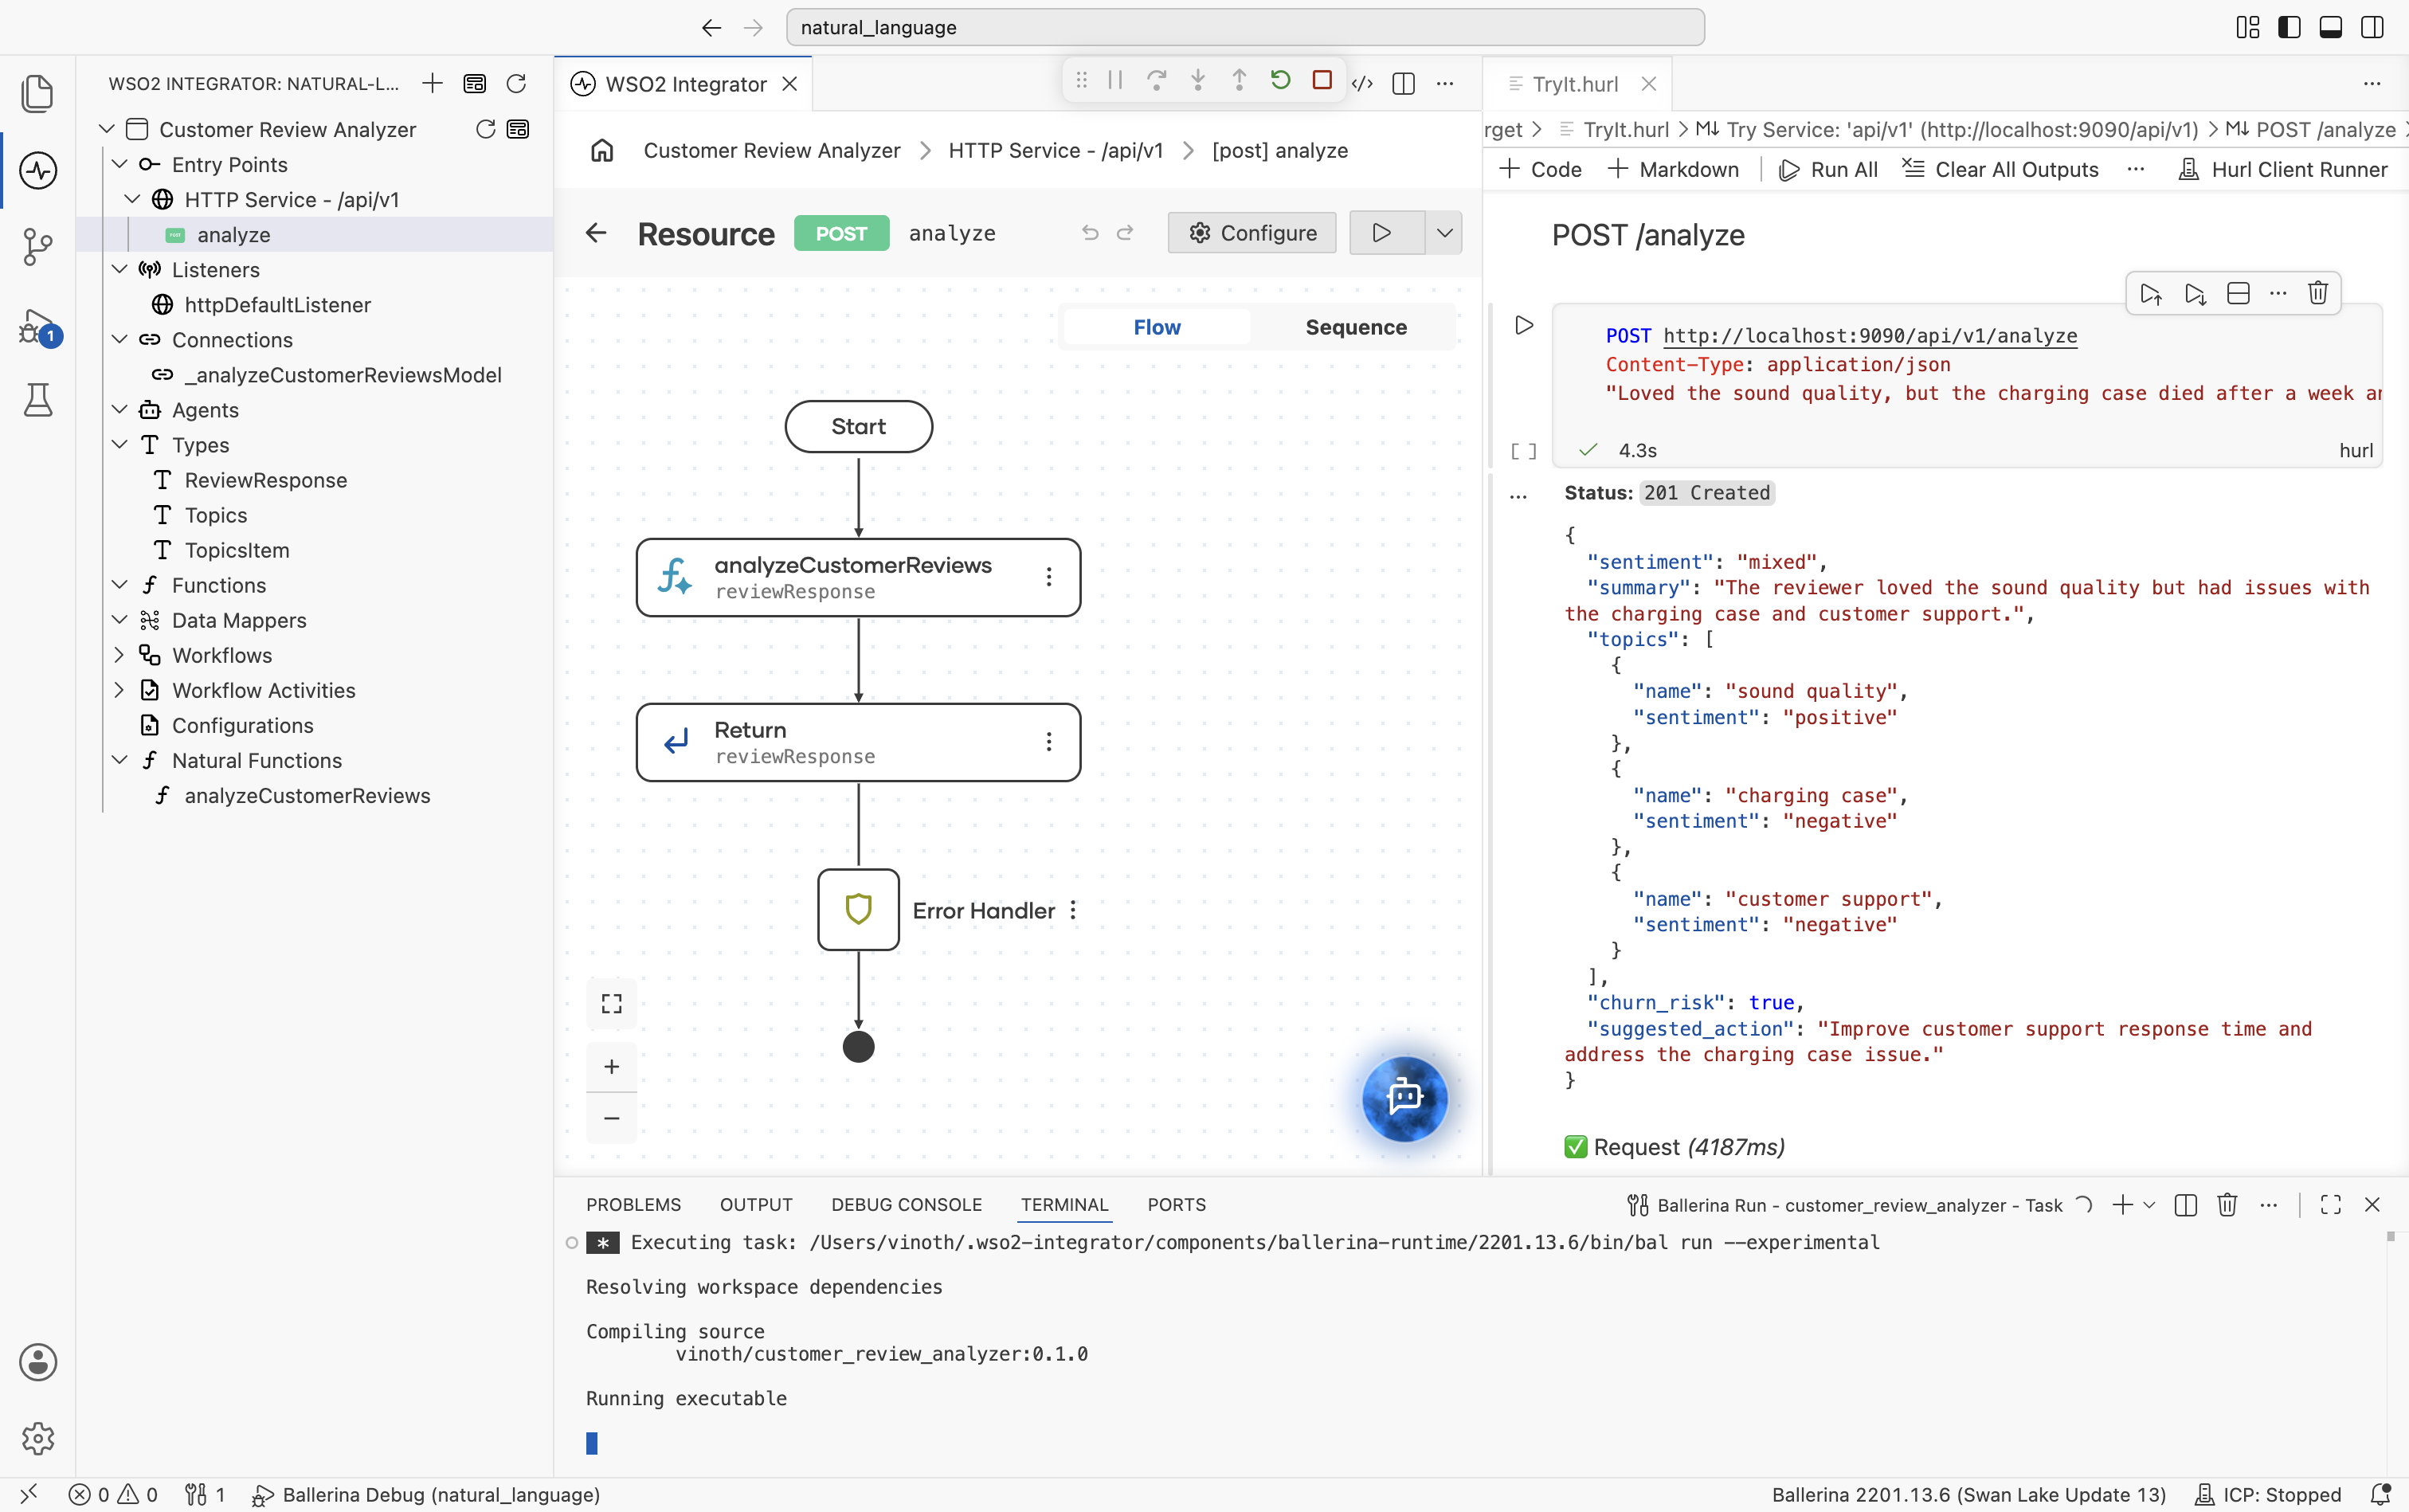Run the POST request cell
This screenshot has height=1512, width=2409.
[1523, 325]
